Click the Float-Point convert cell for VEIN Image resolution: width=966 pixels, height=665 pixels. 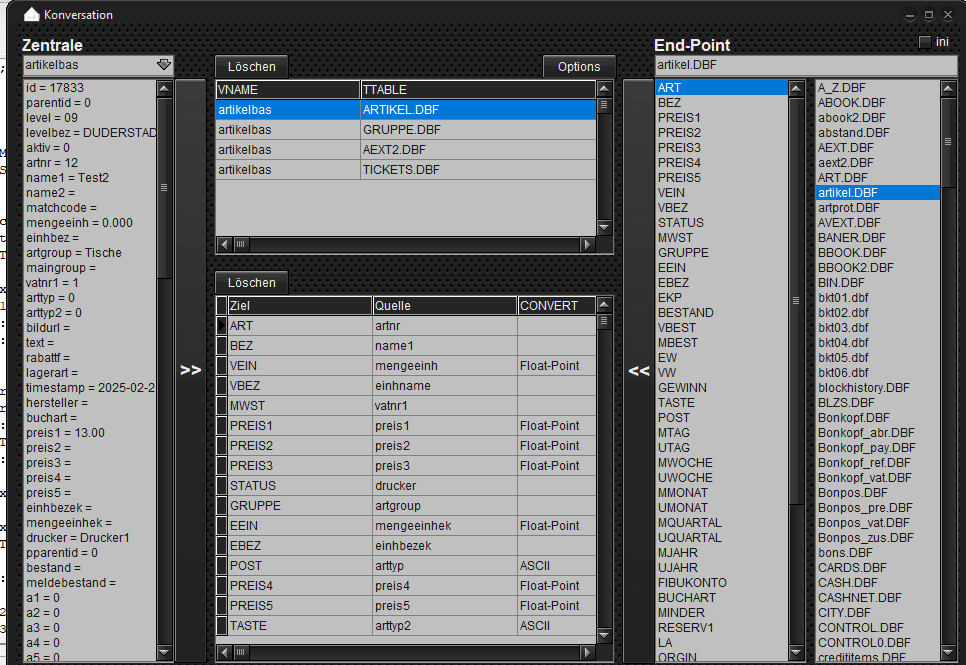point(555,366)
